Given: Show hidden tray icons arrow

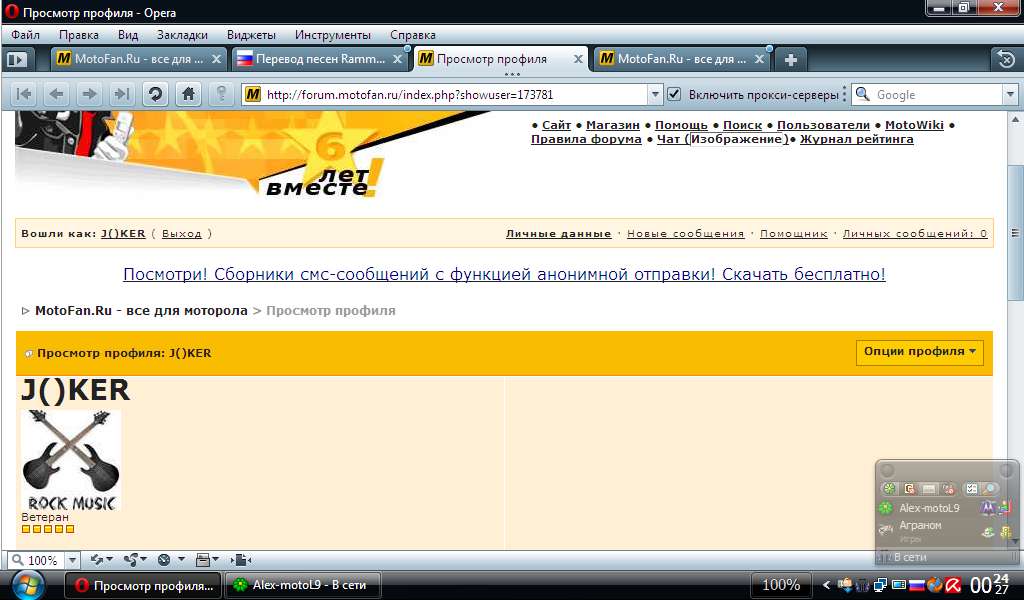Looking at the screenshot, I should [x=827, y=585].
